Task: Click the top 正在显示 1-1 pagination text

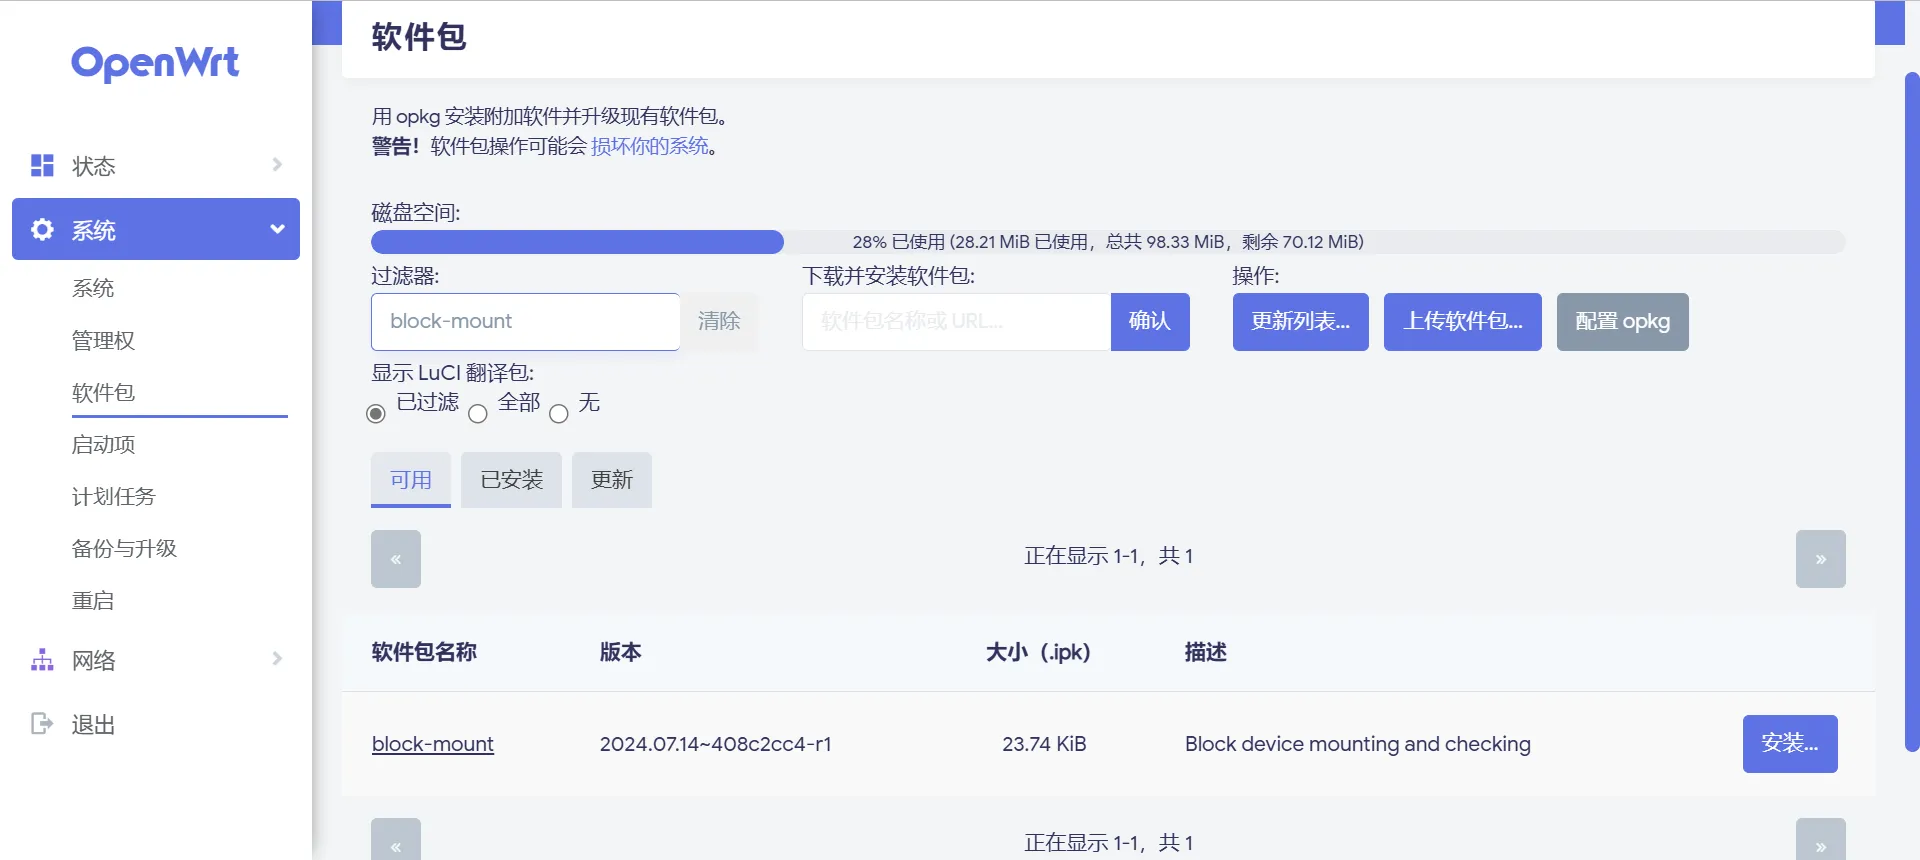Action: [x=1108, y=556]
